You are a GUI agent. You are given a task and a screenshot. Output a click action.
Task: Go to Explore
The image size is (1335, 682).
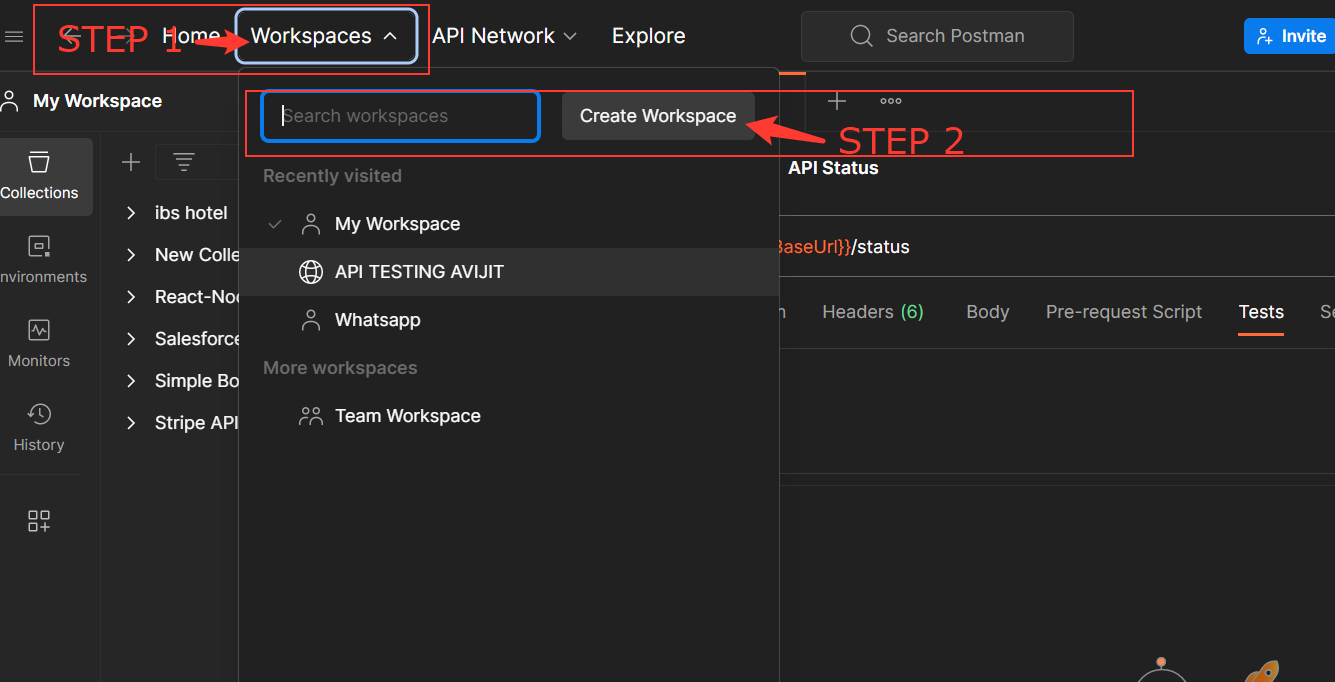tap(649, 36)
